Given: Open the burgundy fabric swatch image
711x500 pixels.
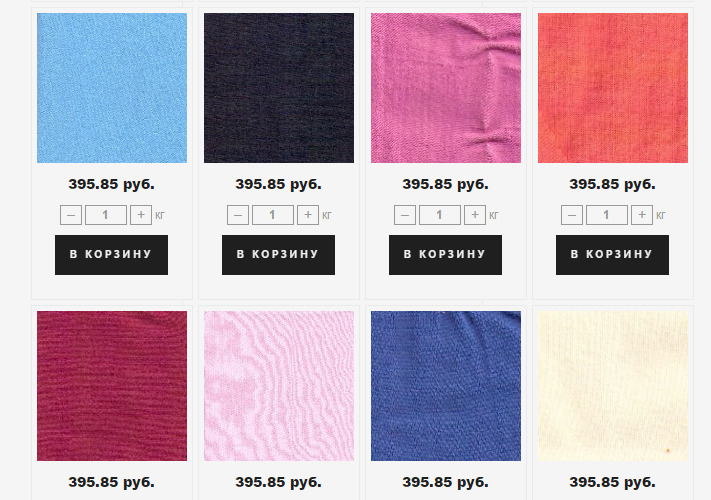Looking at the screenshot, I should click(x=112, y=386).
